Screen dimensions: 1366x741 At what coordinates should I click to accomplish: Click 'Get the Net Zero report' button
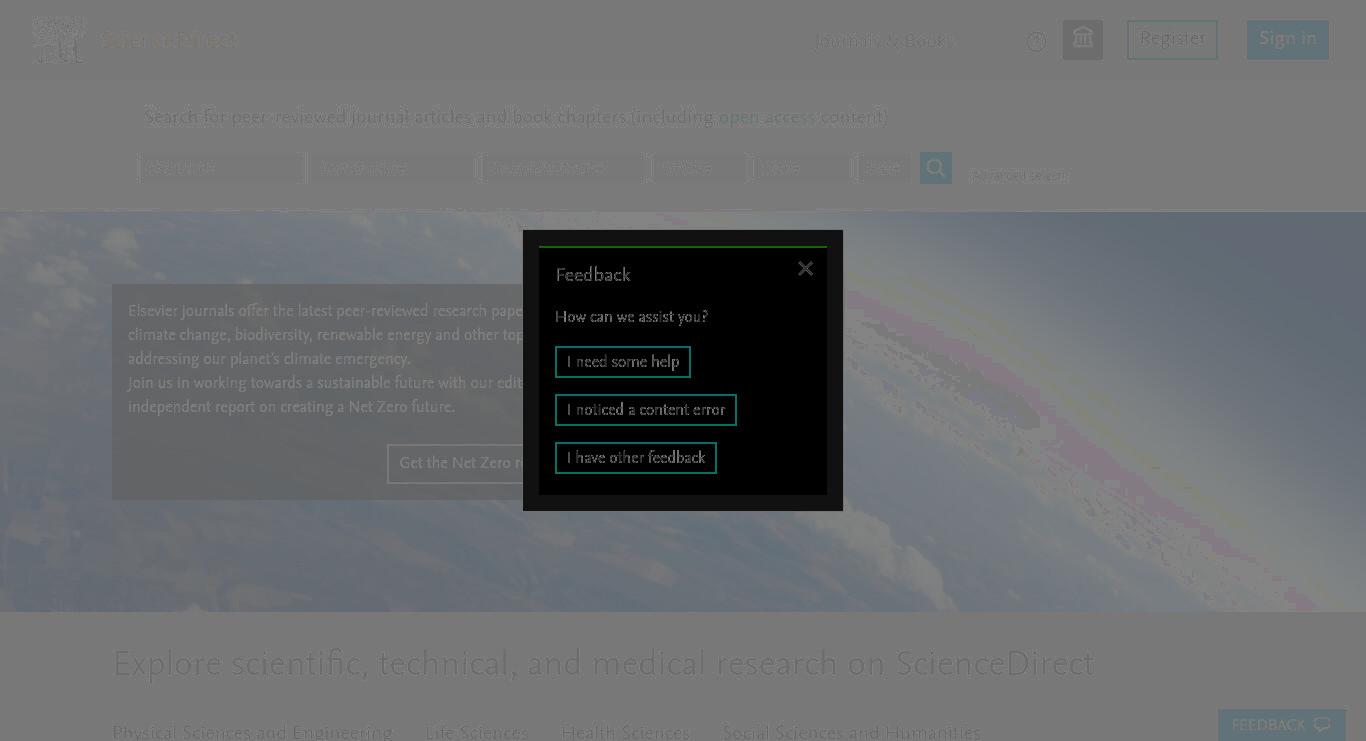pos(455,463)
